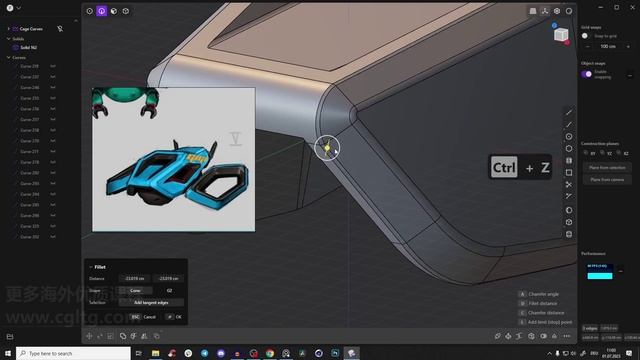Disable the Enable snapping switch
This screenshot has width=640, height=360.
click(587, 74)
